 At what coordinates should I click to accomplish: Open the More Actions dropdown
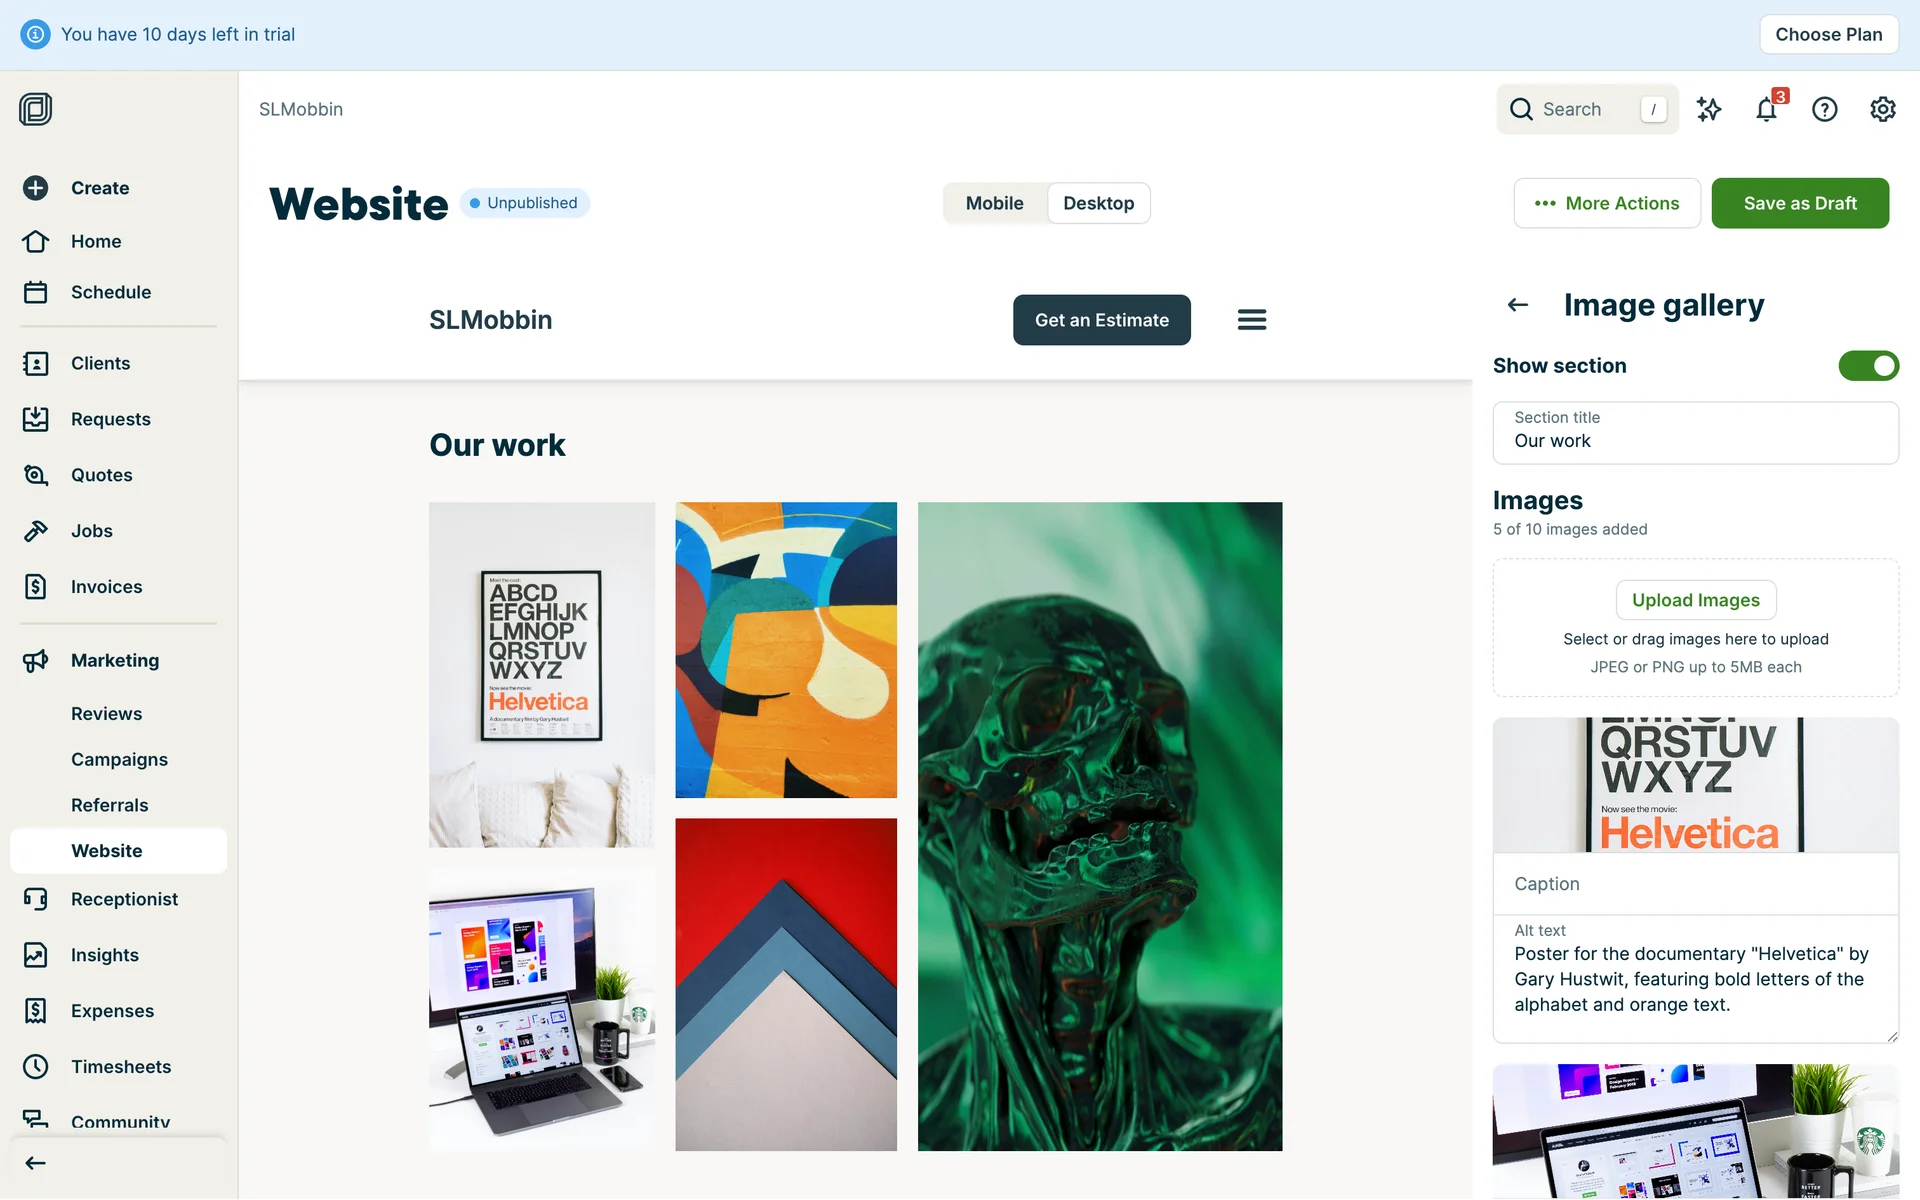(1607, 203)
